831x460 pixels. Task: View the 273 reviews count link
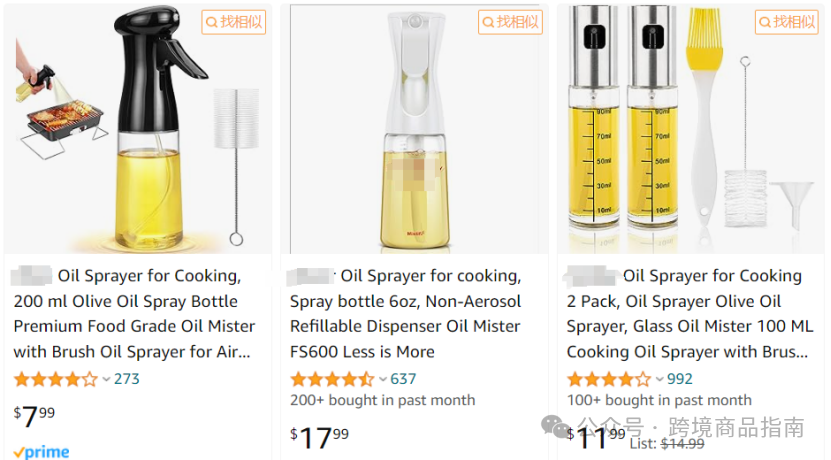127,379
